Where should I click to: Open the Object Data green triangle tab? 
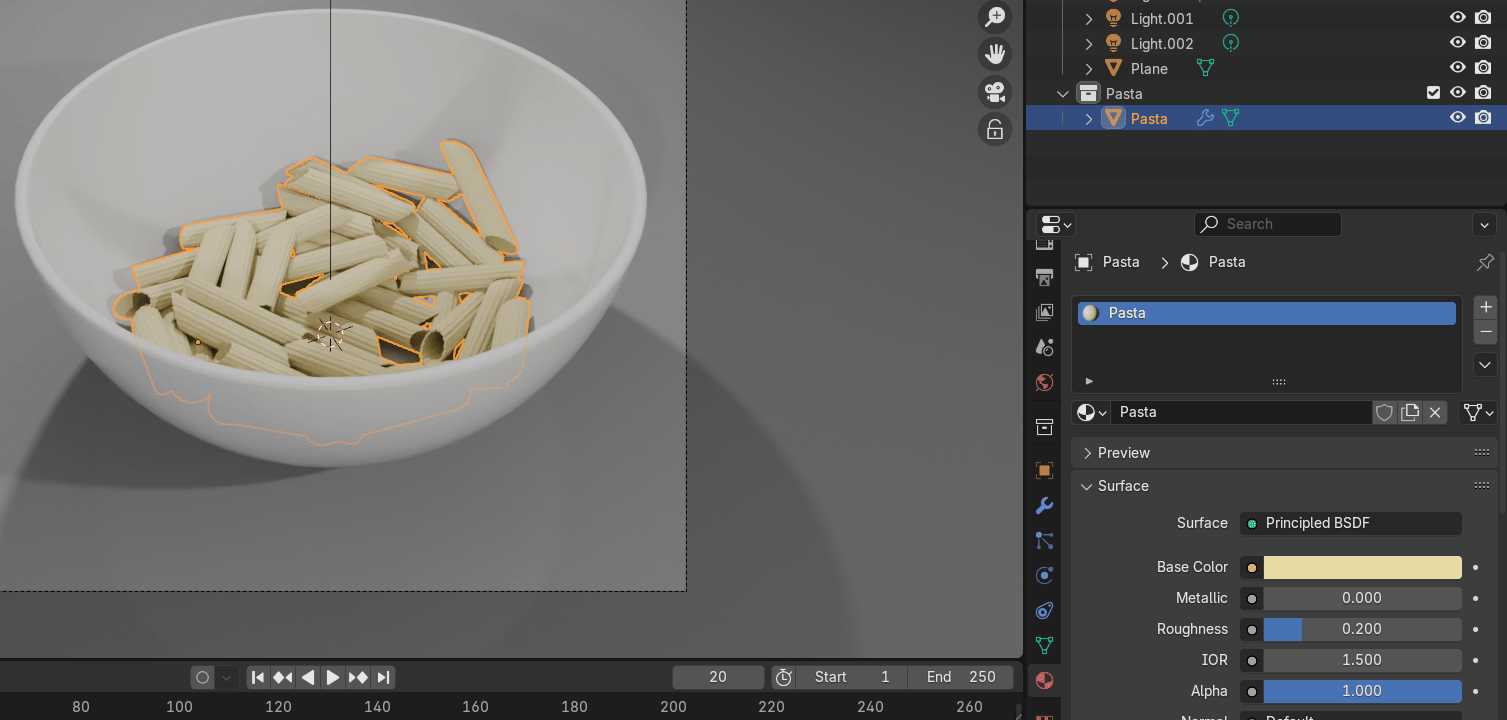[1044, 645]
